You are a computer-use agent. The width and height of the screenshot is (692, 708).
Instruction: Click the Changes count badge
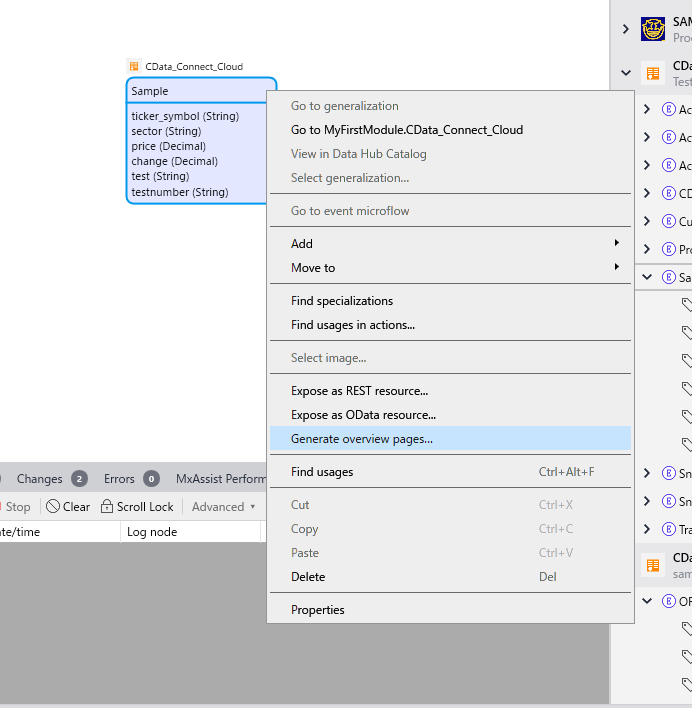point(79,479)
